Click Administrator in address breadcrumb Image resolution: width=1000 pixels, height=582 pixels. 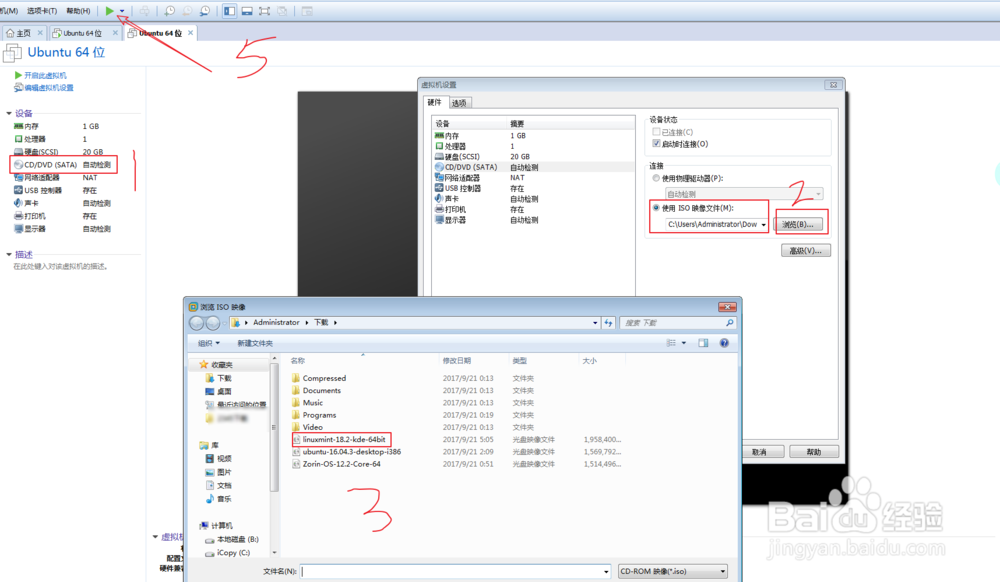[x=276, y=323]
